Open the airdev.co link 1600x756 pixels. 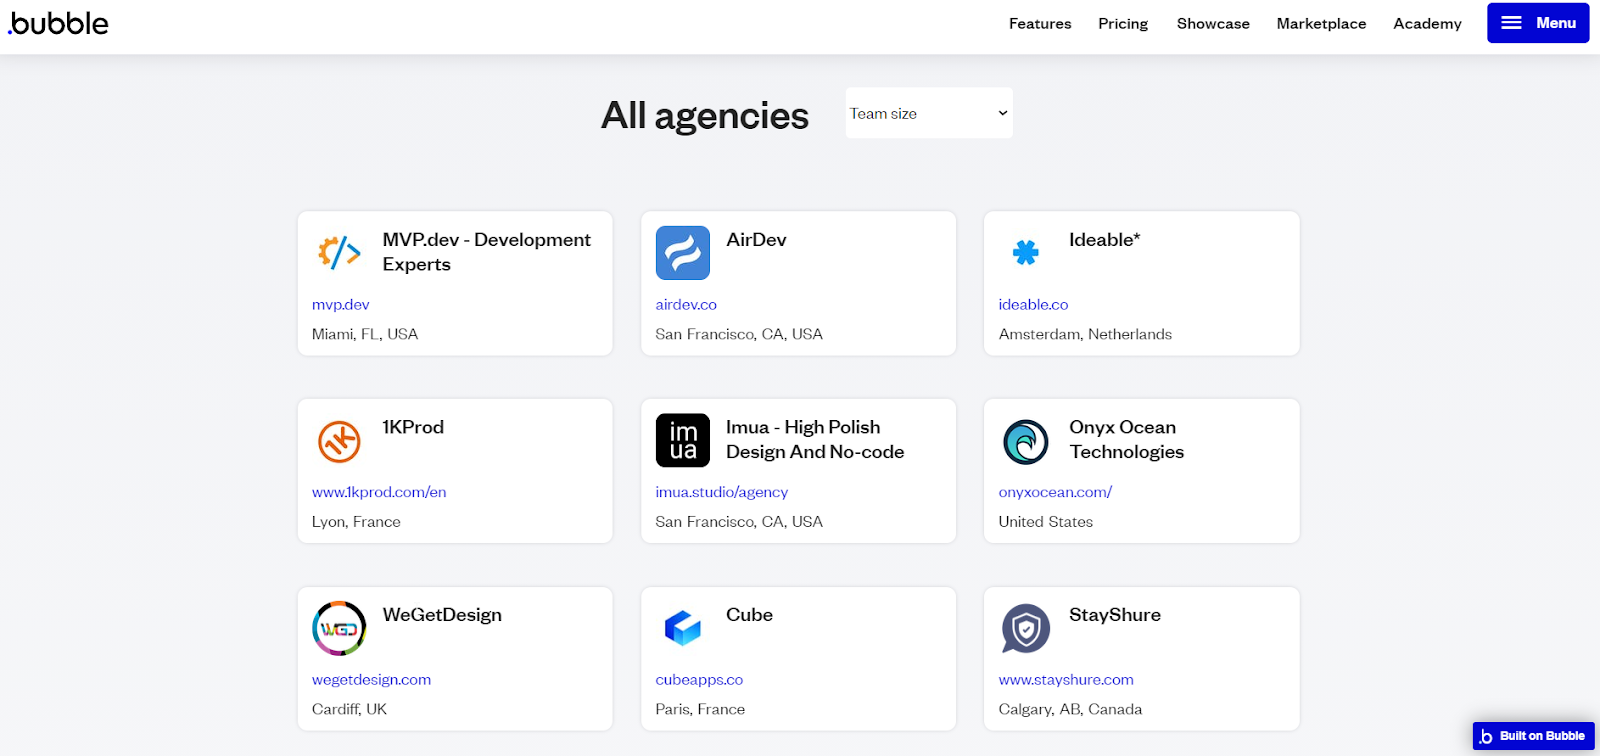coord(686,304)
